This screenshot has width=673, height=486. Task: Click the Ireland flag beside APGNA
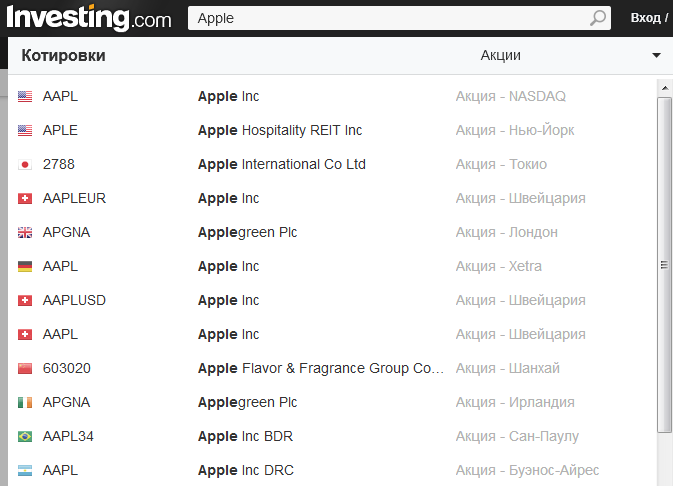[25, 403]
